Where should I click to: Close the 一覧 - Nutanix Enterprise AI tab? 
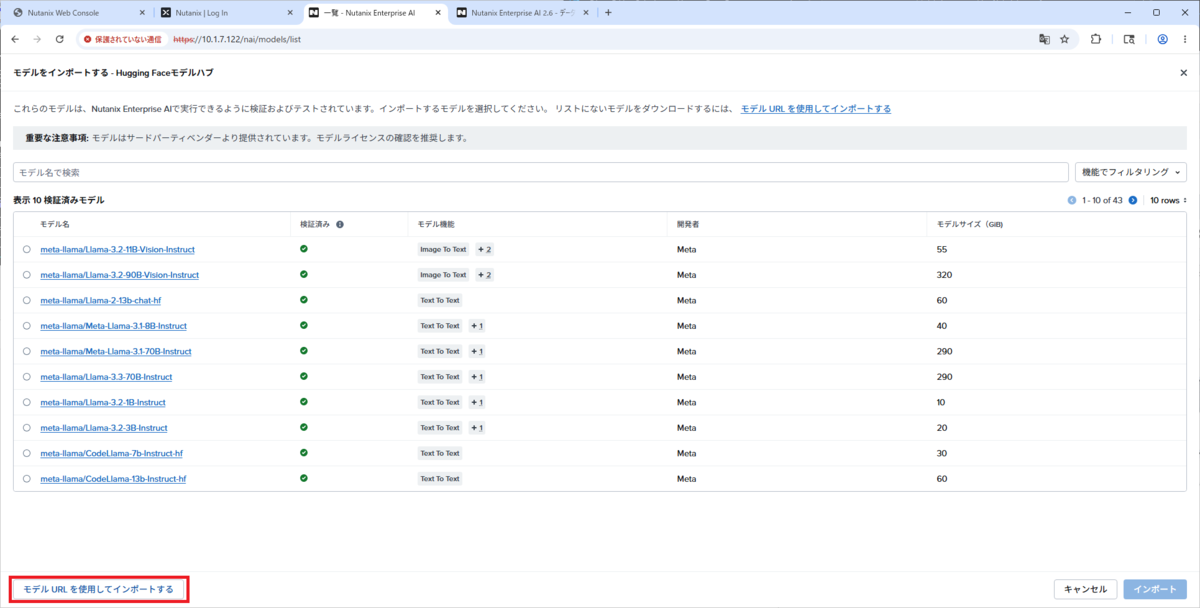tap(439, 12)
